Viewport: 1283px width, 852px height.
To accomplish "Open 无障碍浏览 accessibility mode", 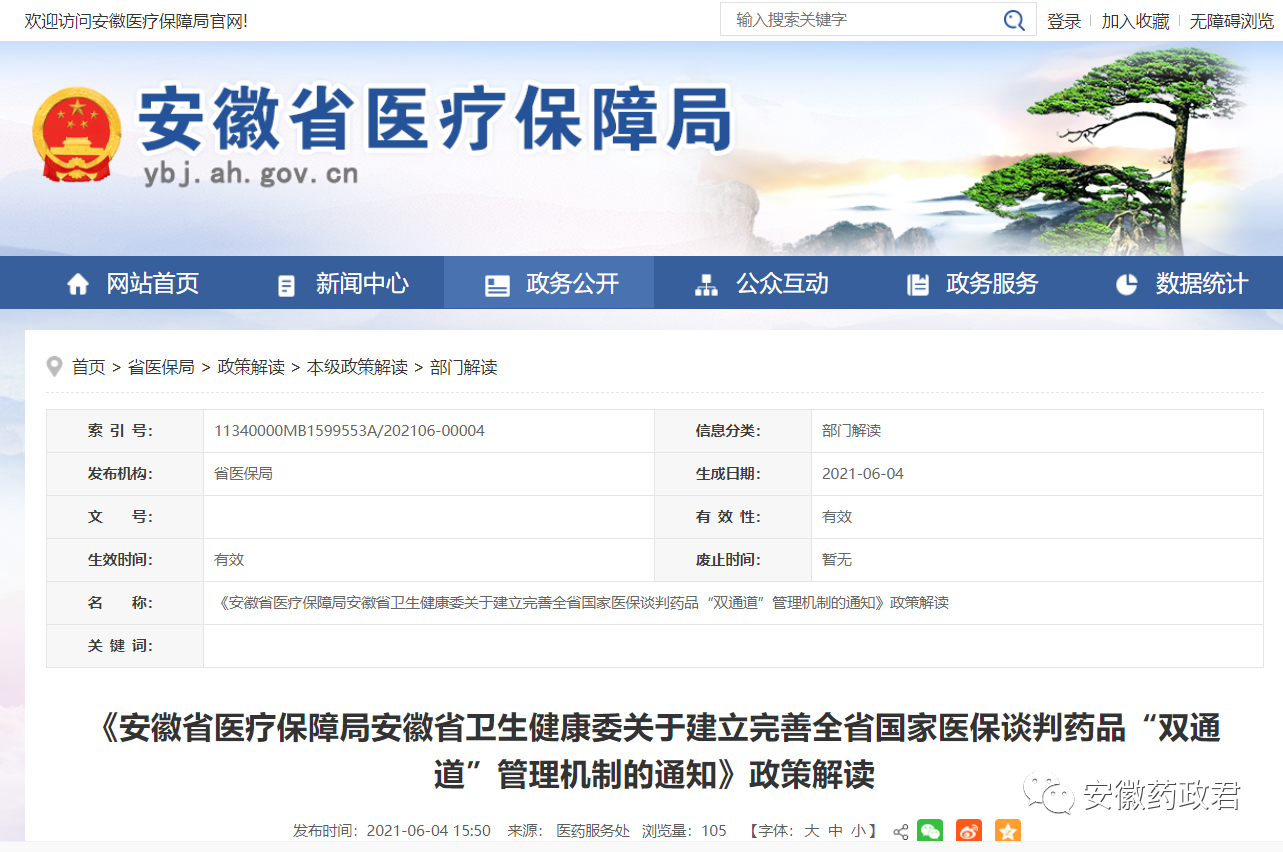I will [1231, 21].
